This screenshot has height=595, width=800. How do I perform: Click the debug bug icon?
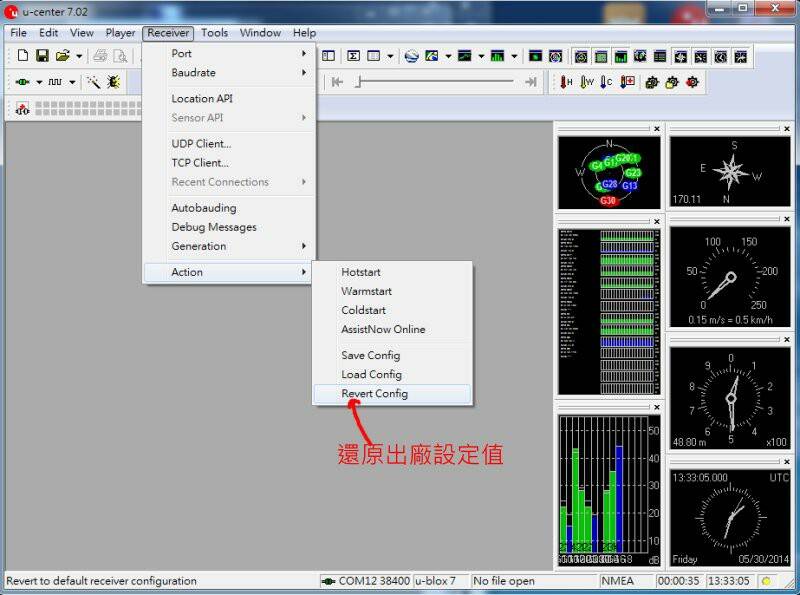[113, 82]
